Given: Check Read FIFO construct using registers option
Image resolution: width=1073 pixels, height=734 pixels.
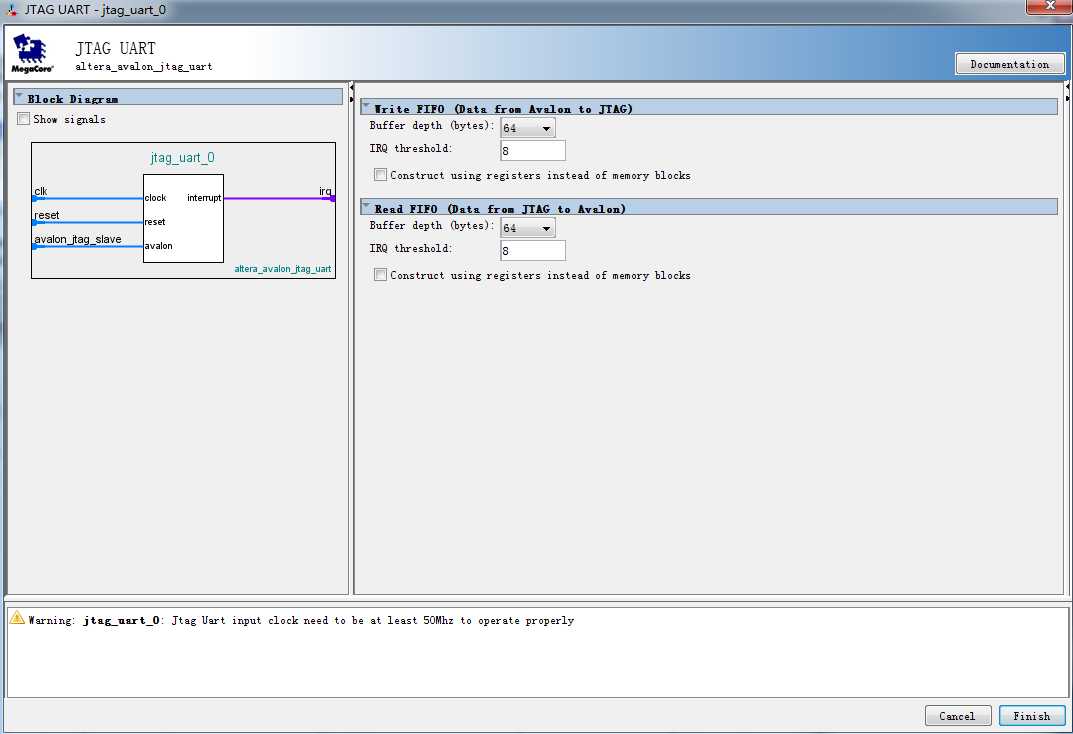Looking at the screenshot, I should pyautogui.click(x=380, y=275).
